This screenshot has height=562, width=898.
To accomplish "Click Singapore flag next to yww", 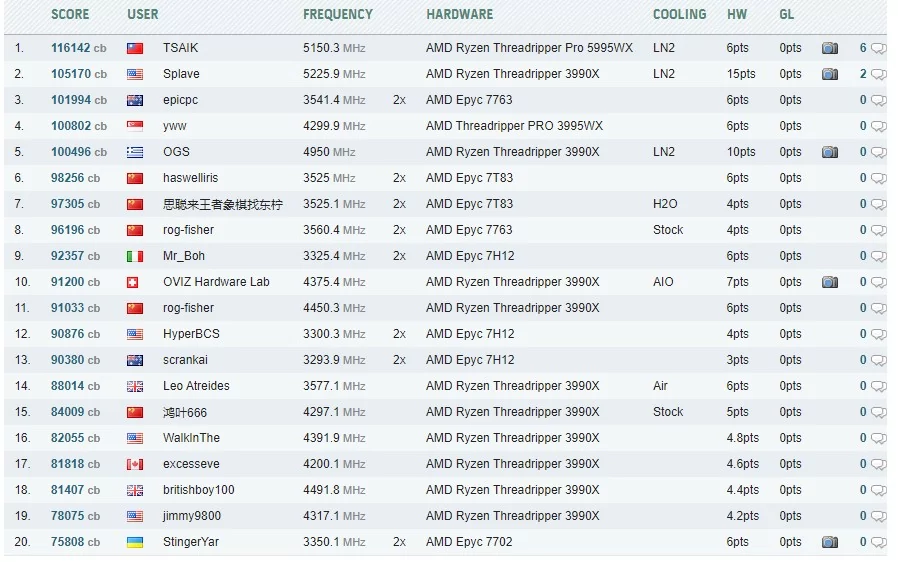I will 135,127.
